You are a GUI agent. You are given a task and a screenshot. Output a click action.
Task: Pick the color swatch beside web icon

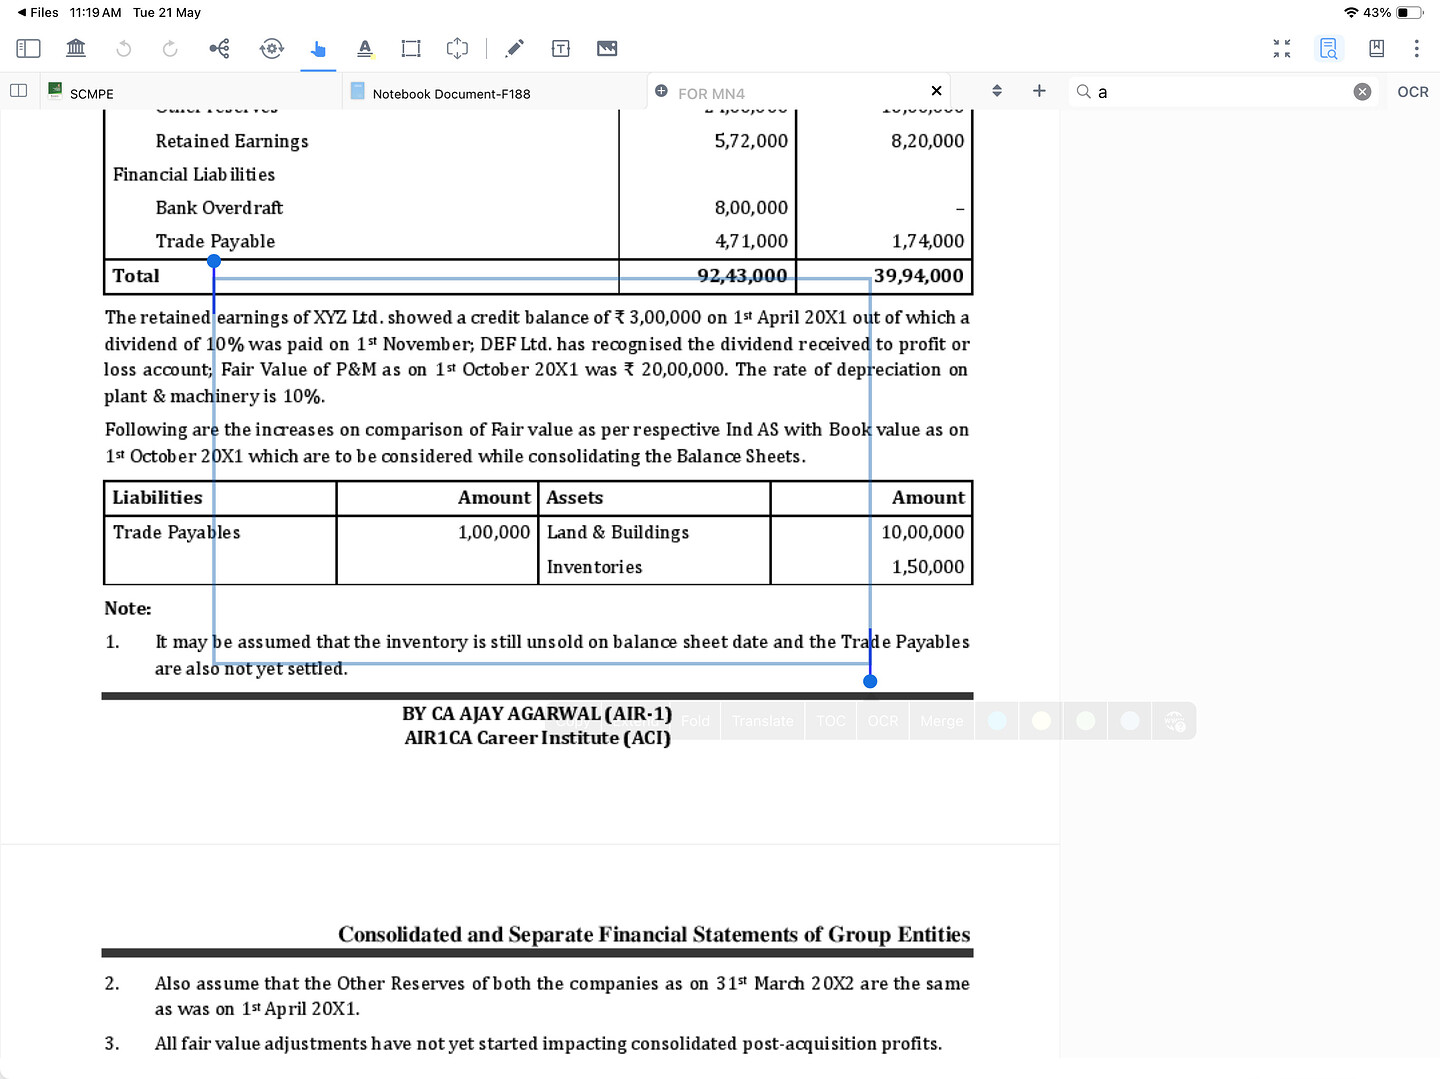(1130, 721)
